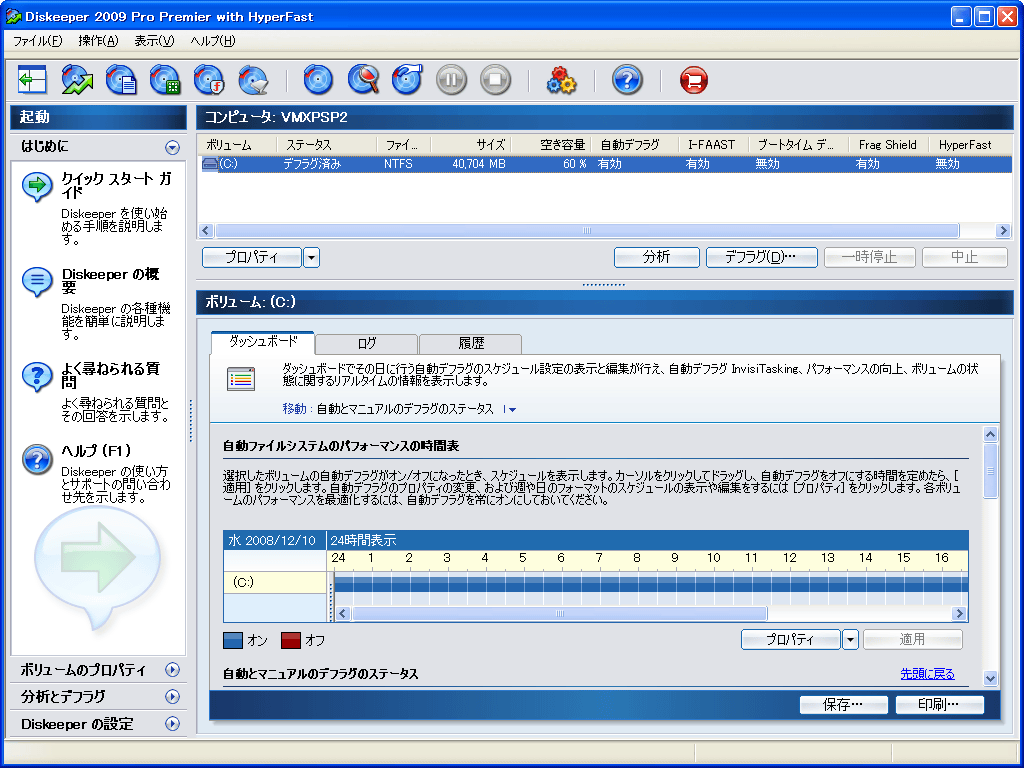Viewport: 1024px width, 768px height.
Task: Click the blue オン legend swatch
Action: click(x=233, y=640)
